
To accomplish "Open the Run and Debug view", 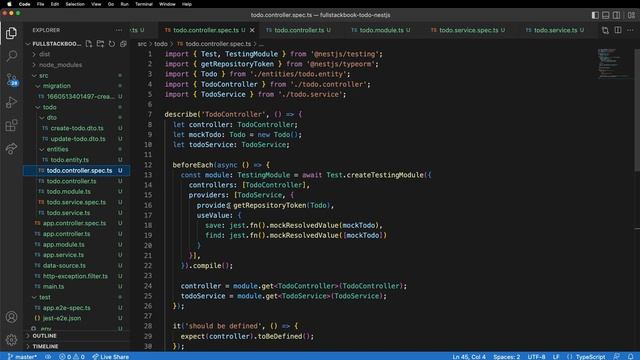I will click(11, 102).
